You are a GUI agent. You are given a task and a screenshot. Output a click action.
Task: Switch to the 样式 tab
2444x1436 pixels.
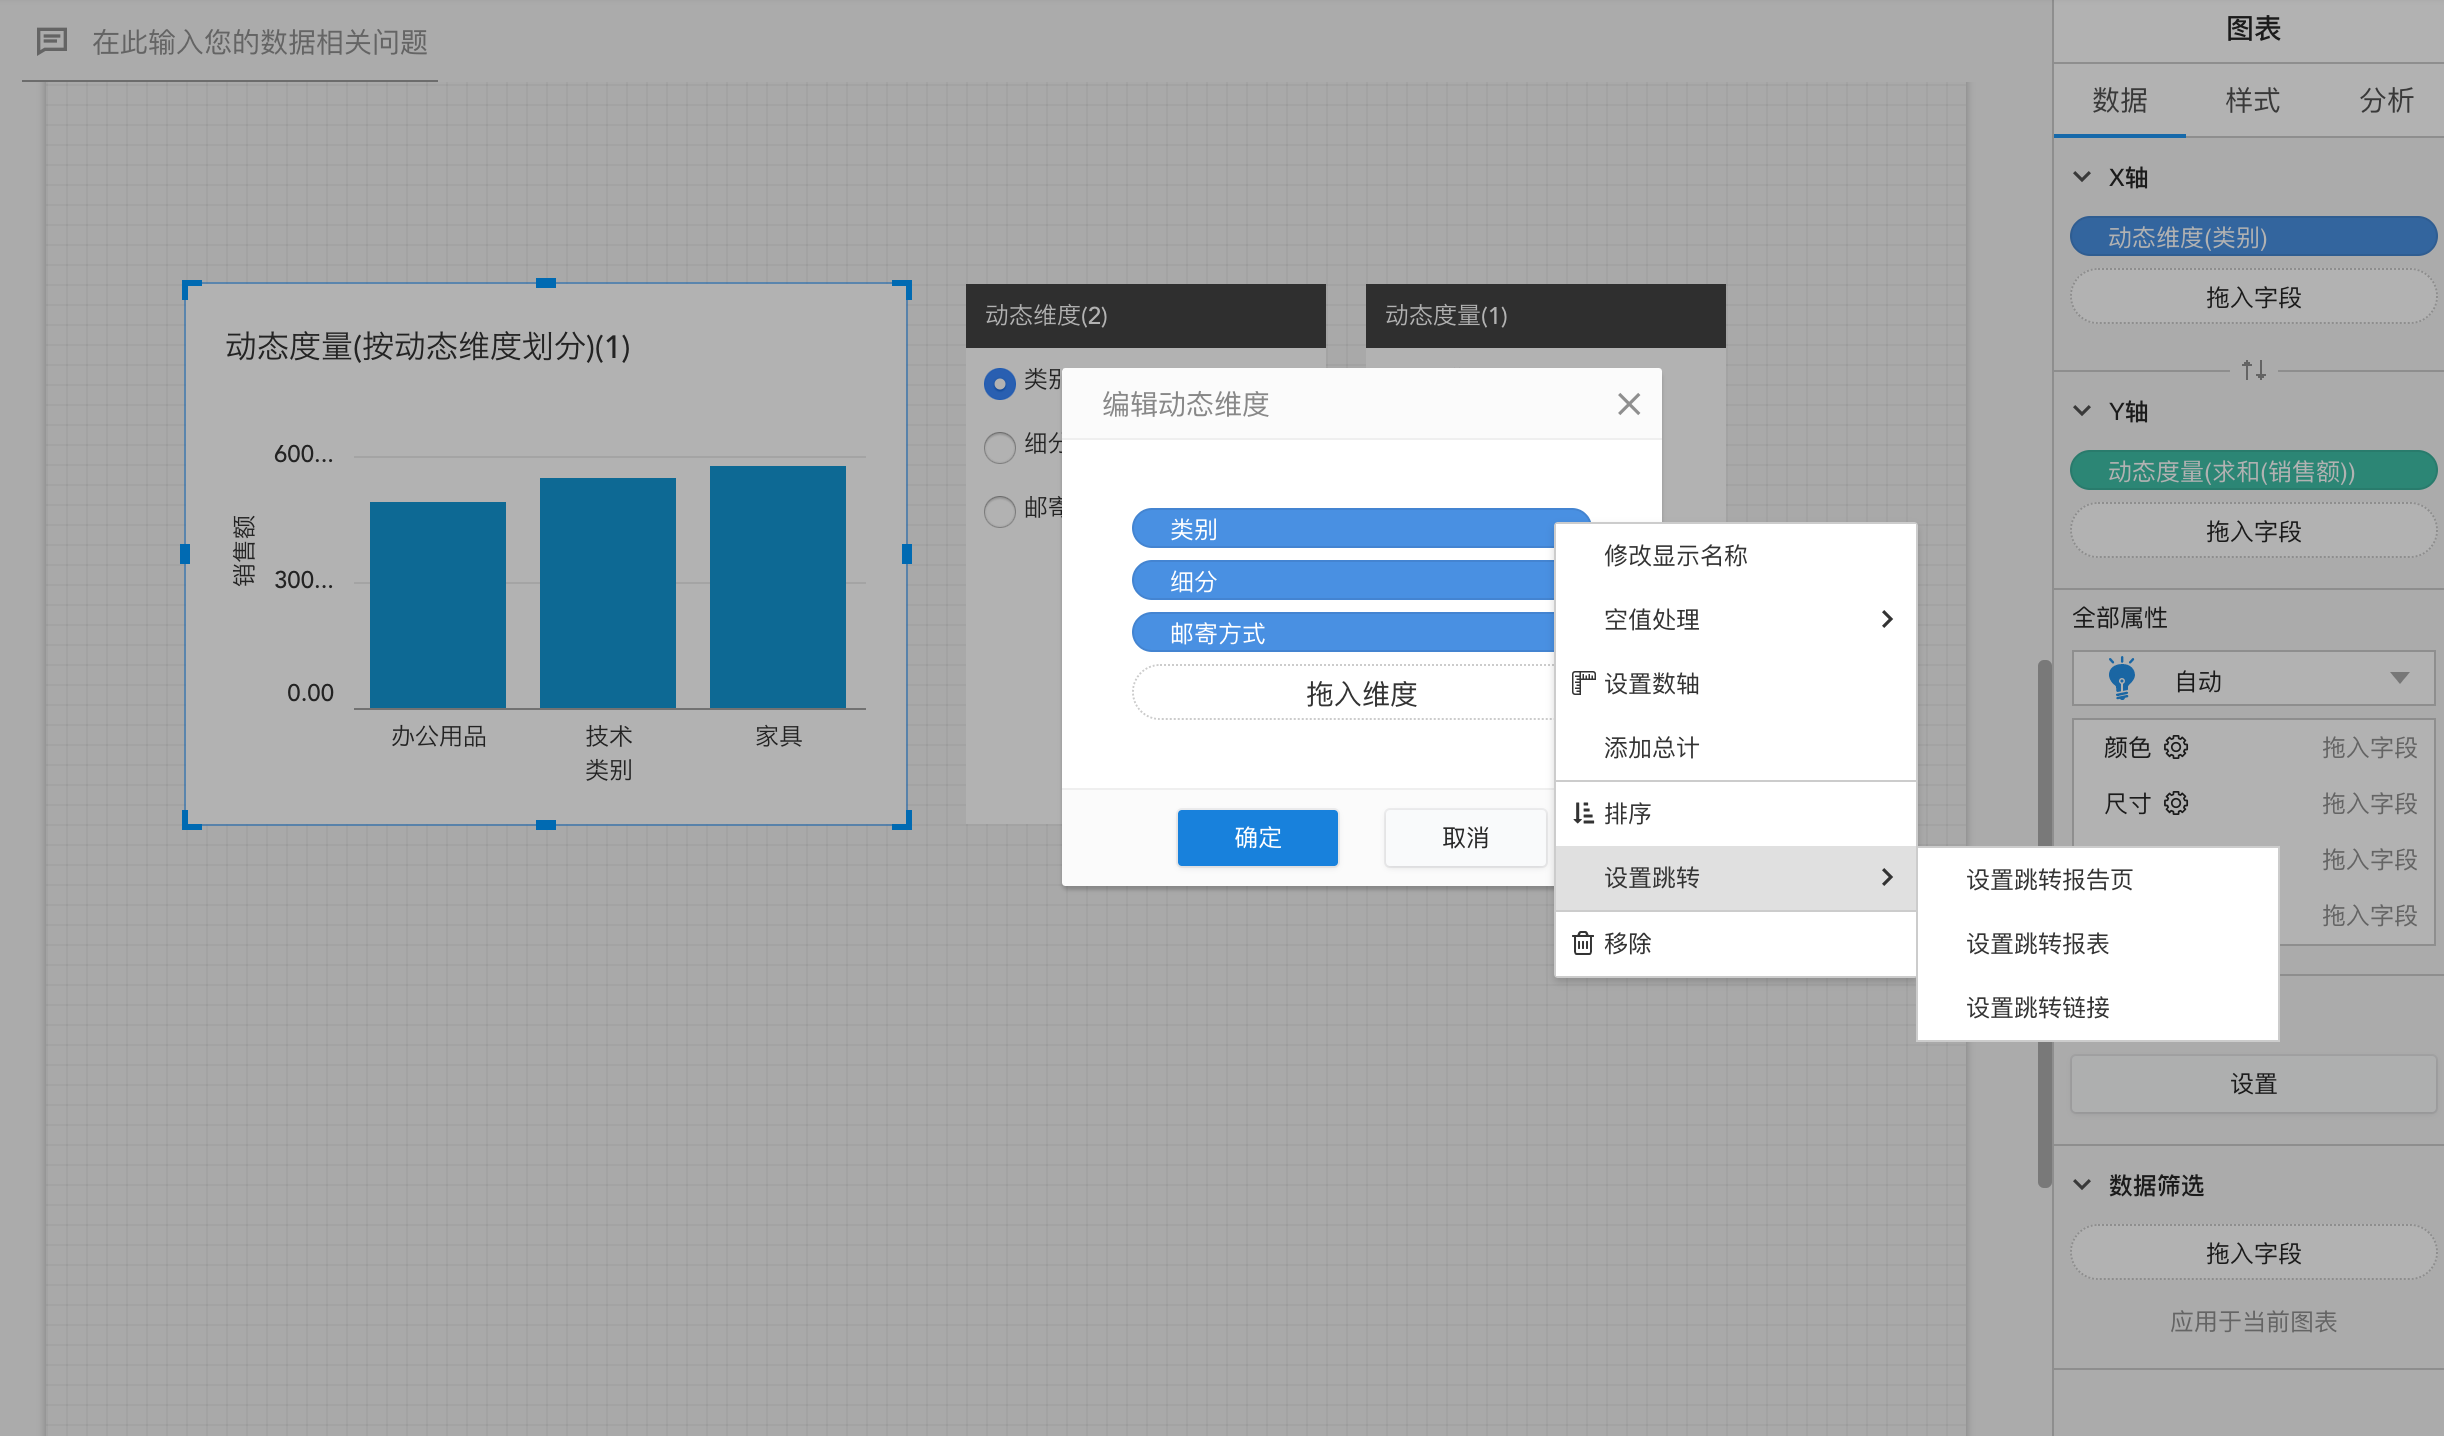point(2252,100)
